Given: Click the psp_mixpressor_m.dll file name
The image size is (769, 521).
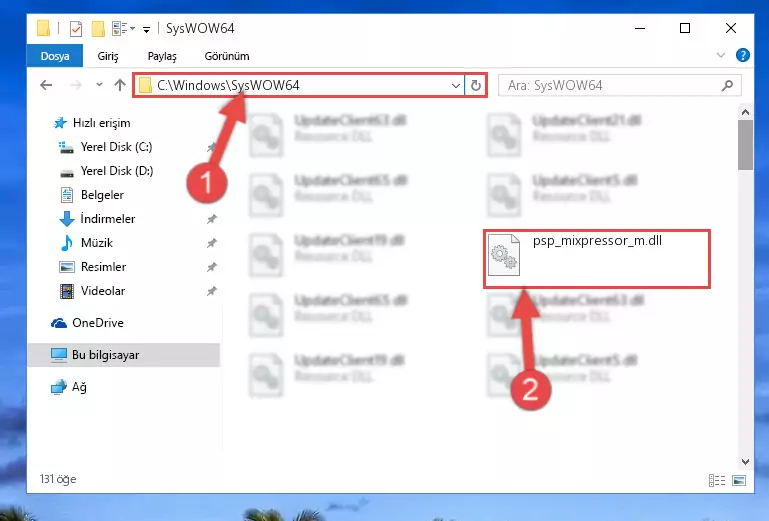Looking at the screenshot, I should click(597, 240).
